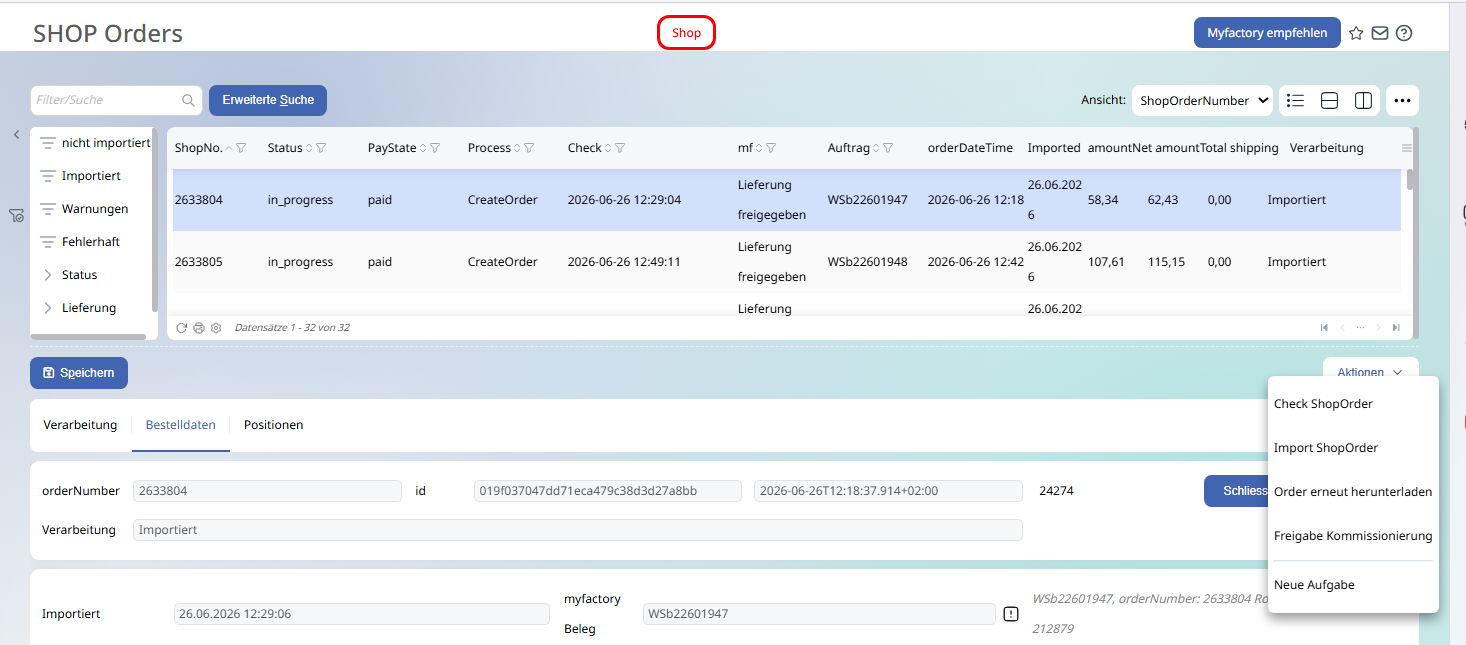The width and height of the screenshot is (1466, 645).
Task: Switch to the Bestelldaten tab
Action: (x=181, y=425)
